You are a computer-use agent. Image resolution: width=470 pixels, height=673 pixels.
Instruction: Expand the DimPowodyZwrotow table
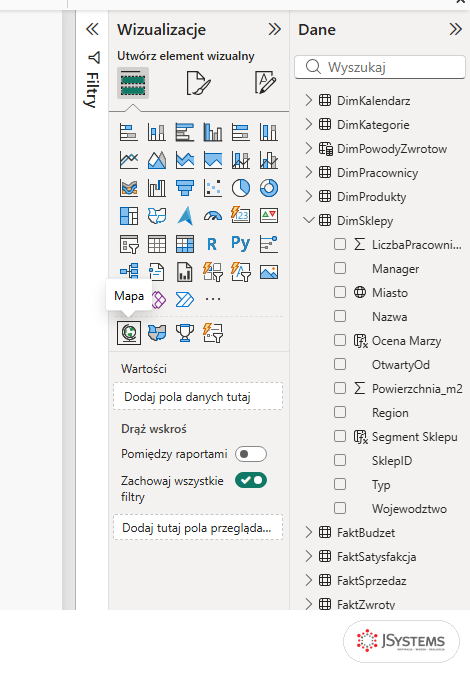click(x=308, y=149)
